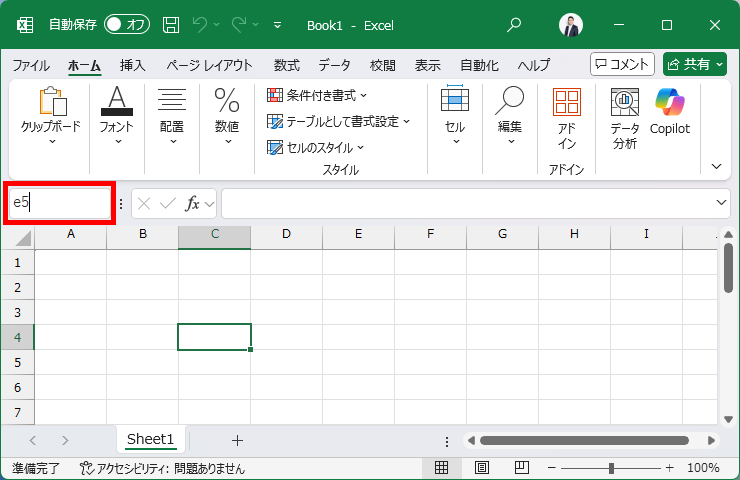This screenshot has height=480, width=740.
Task: Switch to the 数式 tab
Action: click(x=286, y=65)
